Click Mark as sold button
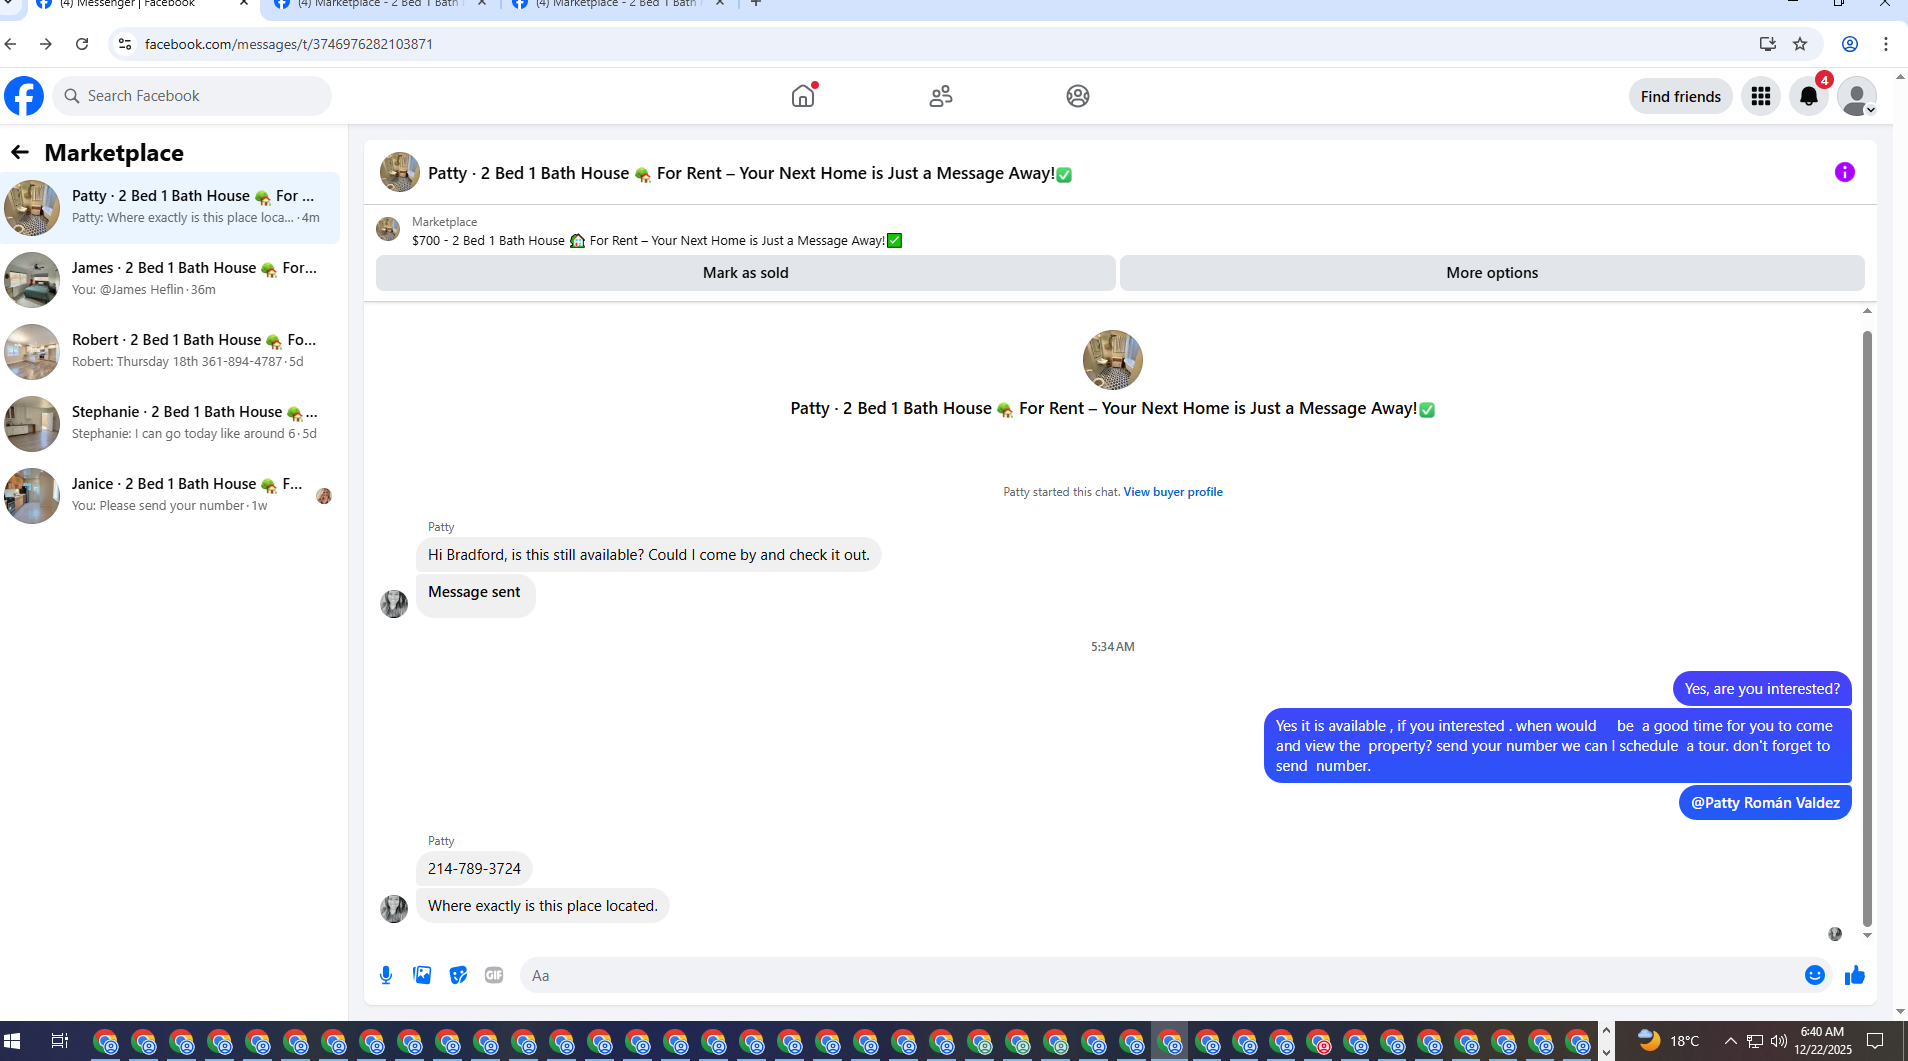Screen dimensions: 1908x1061 coord(746,273)
